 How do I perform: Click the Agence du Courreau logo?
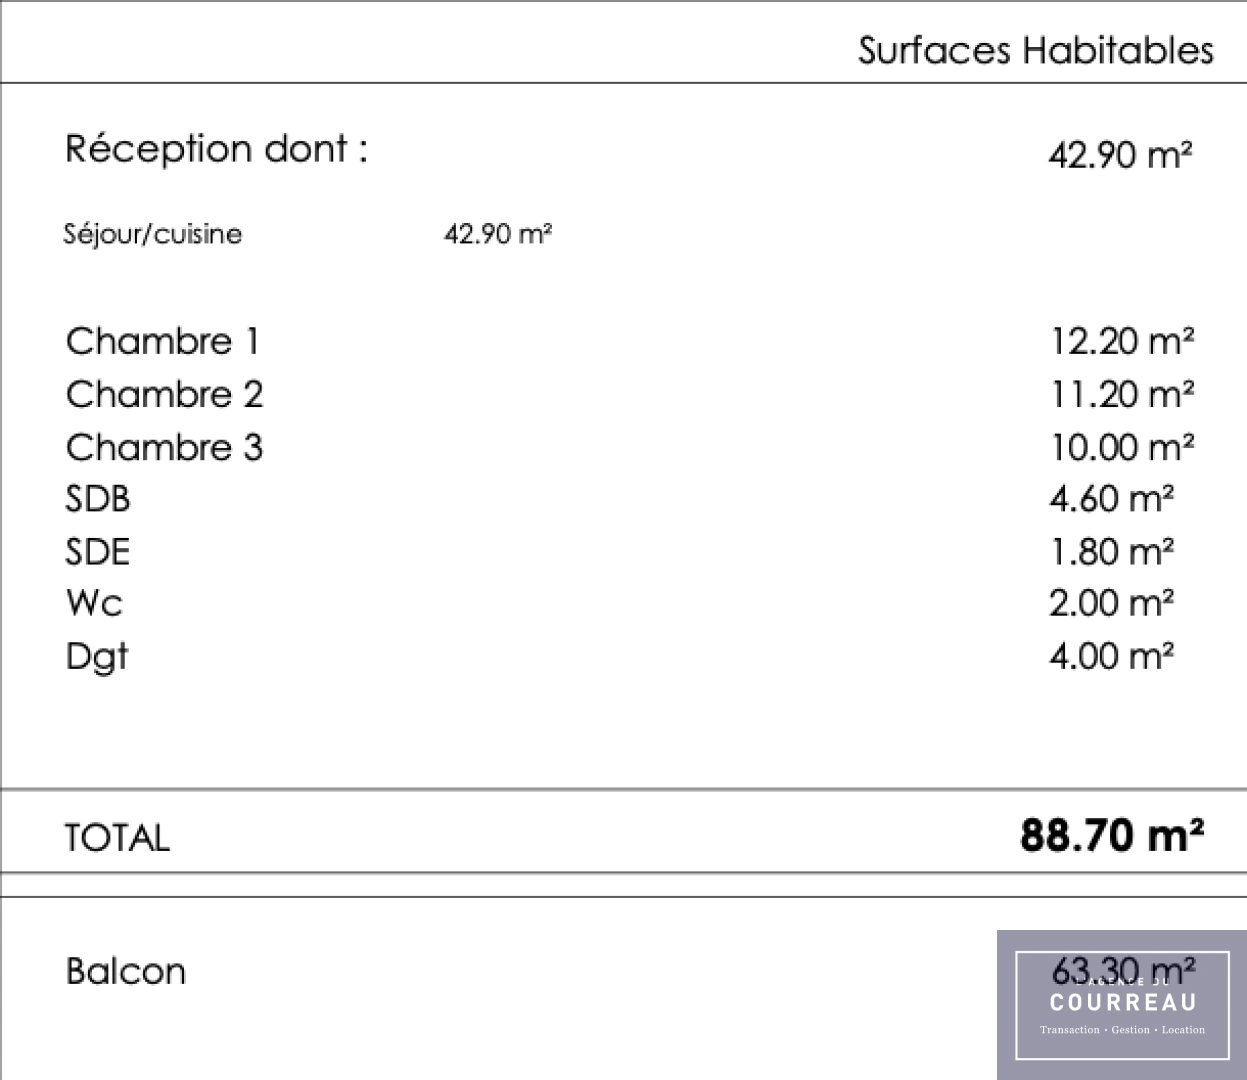1122,1004
